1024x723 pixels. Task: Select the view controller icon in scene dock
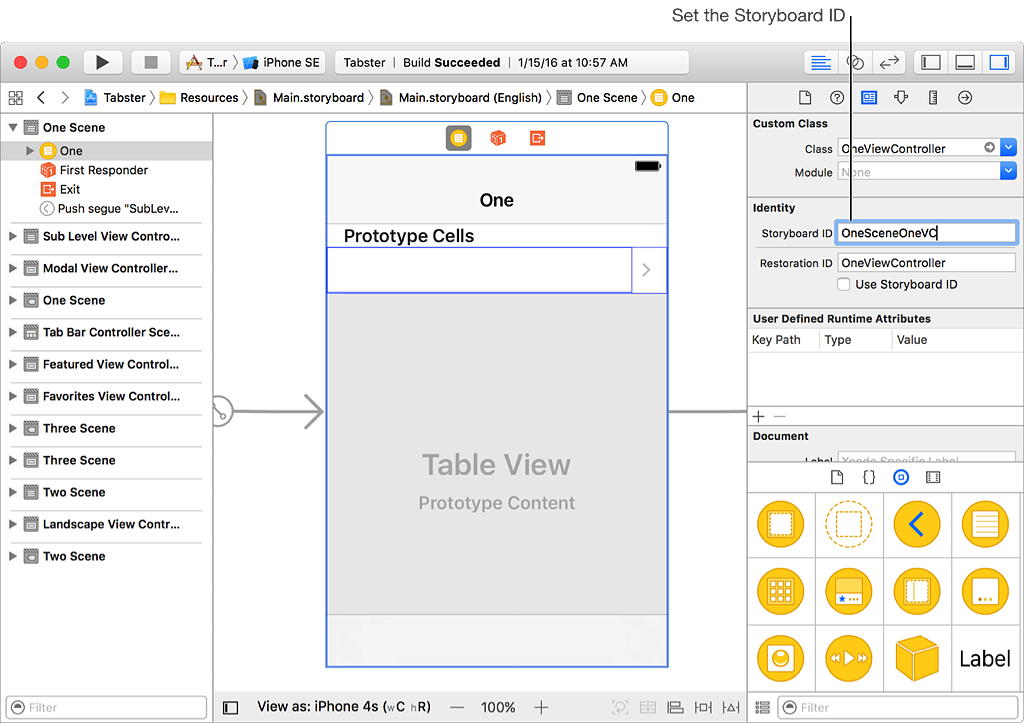458,138
